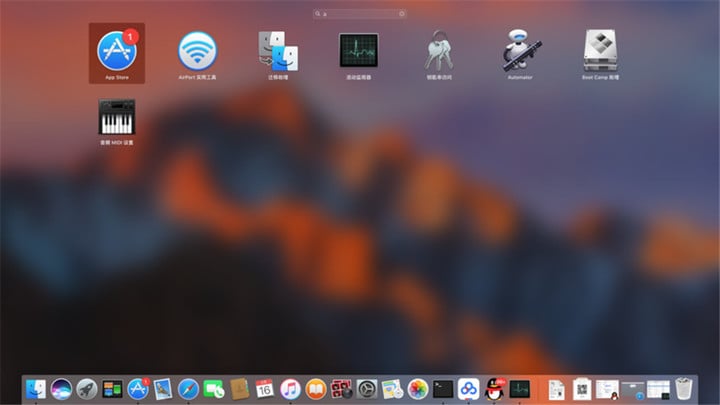Open FaceTime in the Dock
720x405 pixels.
click(214, 389)
